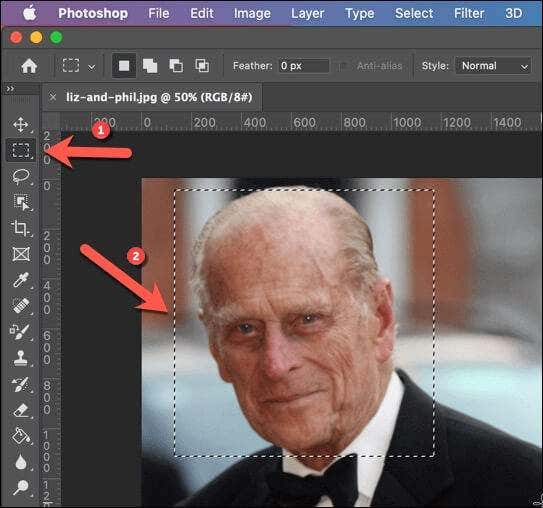The image size is (543, 508).
Task: Select the Clone Stamp tool
Action: tap(21, 358)
